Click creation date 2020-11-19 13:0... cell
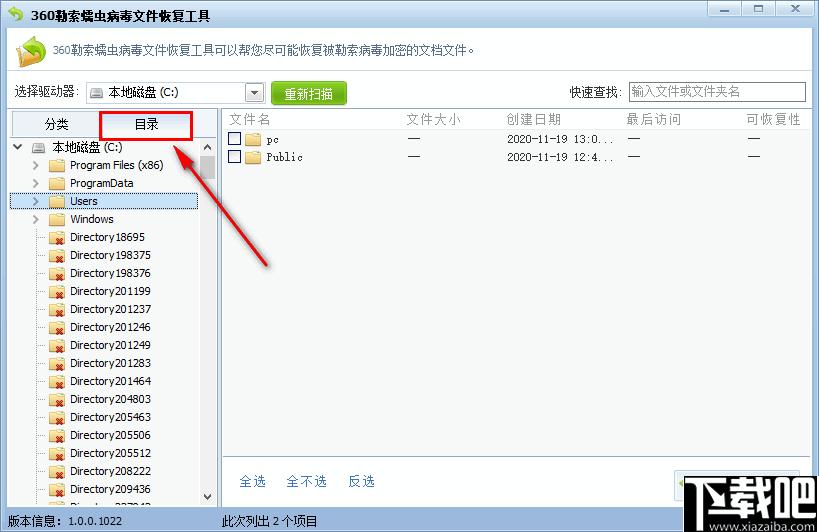 560,139
